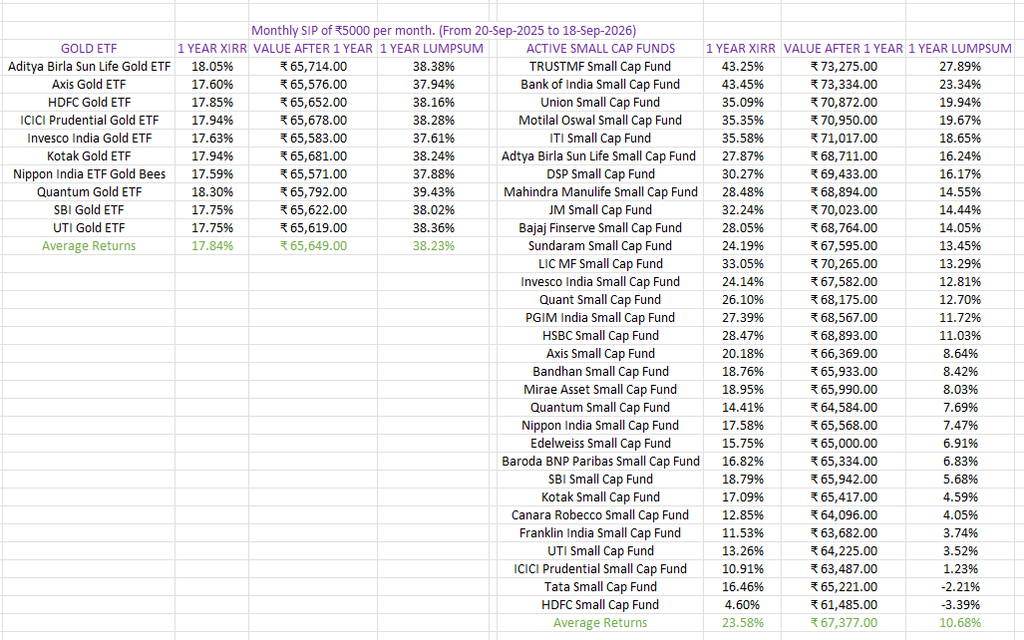Click Bandhan Small Cap Fund cell
The height and width of the screenshot is (640, 1024).
pos(600,372)
